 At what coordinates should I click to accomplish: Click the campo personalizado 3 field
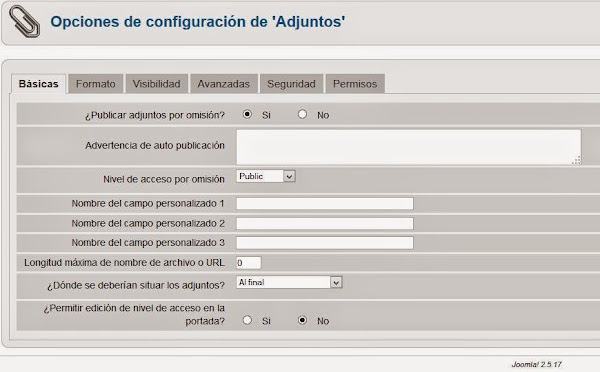(324, 243)
